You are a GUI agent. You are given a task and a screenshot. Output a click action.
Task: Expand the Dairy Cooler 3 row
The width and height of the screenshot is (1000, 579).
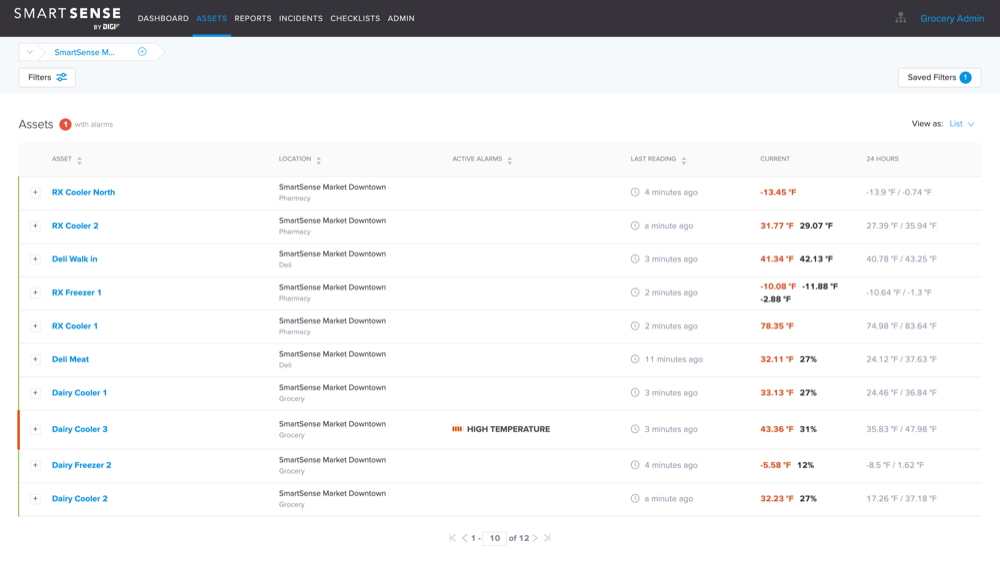(35, 429)
